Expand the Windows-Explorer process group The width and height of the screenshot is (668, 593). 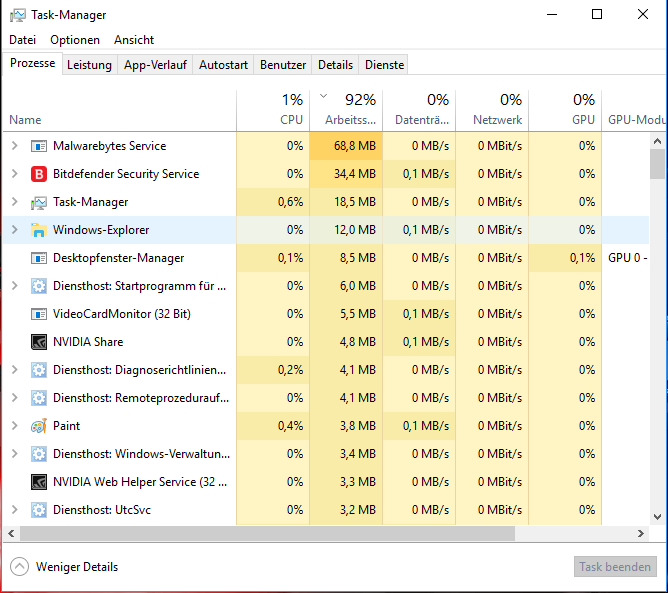click(x=14, y=230)
